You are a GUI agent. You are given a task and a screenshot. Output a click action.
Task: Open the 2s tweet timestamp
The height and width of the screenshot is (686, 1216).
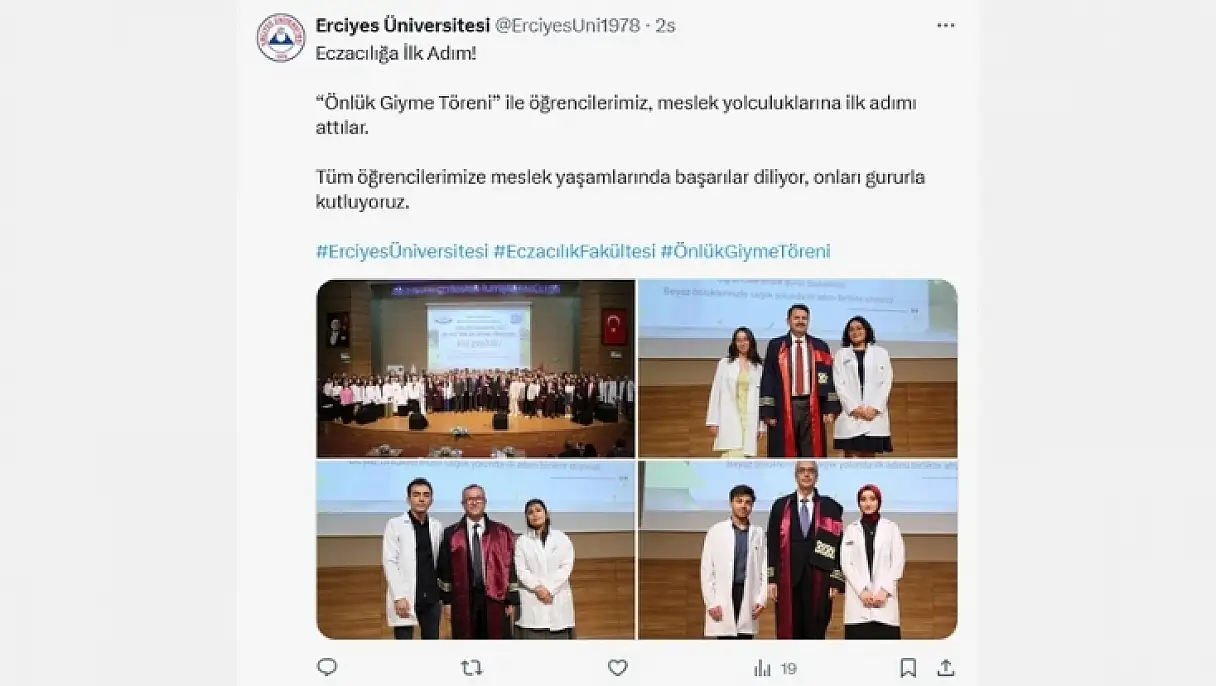coord(665,25)
